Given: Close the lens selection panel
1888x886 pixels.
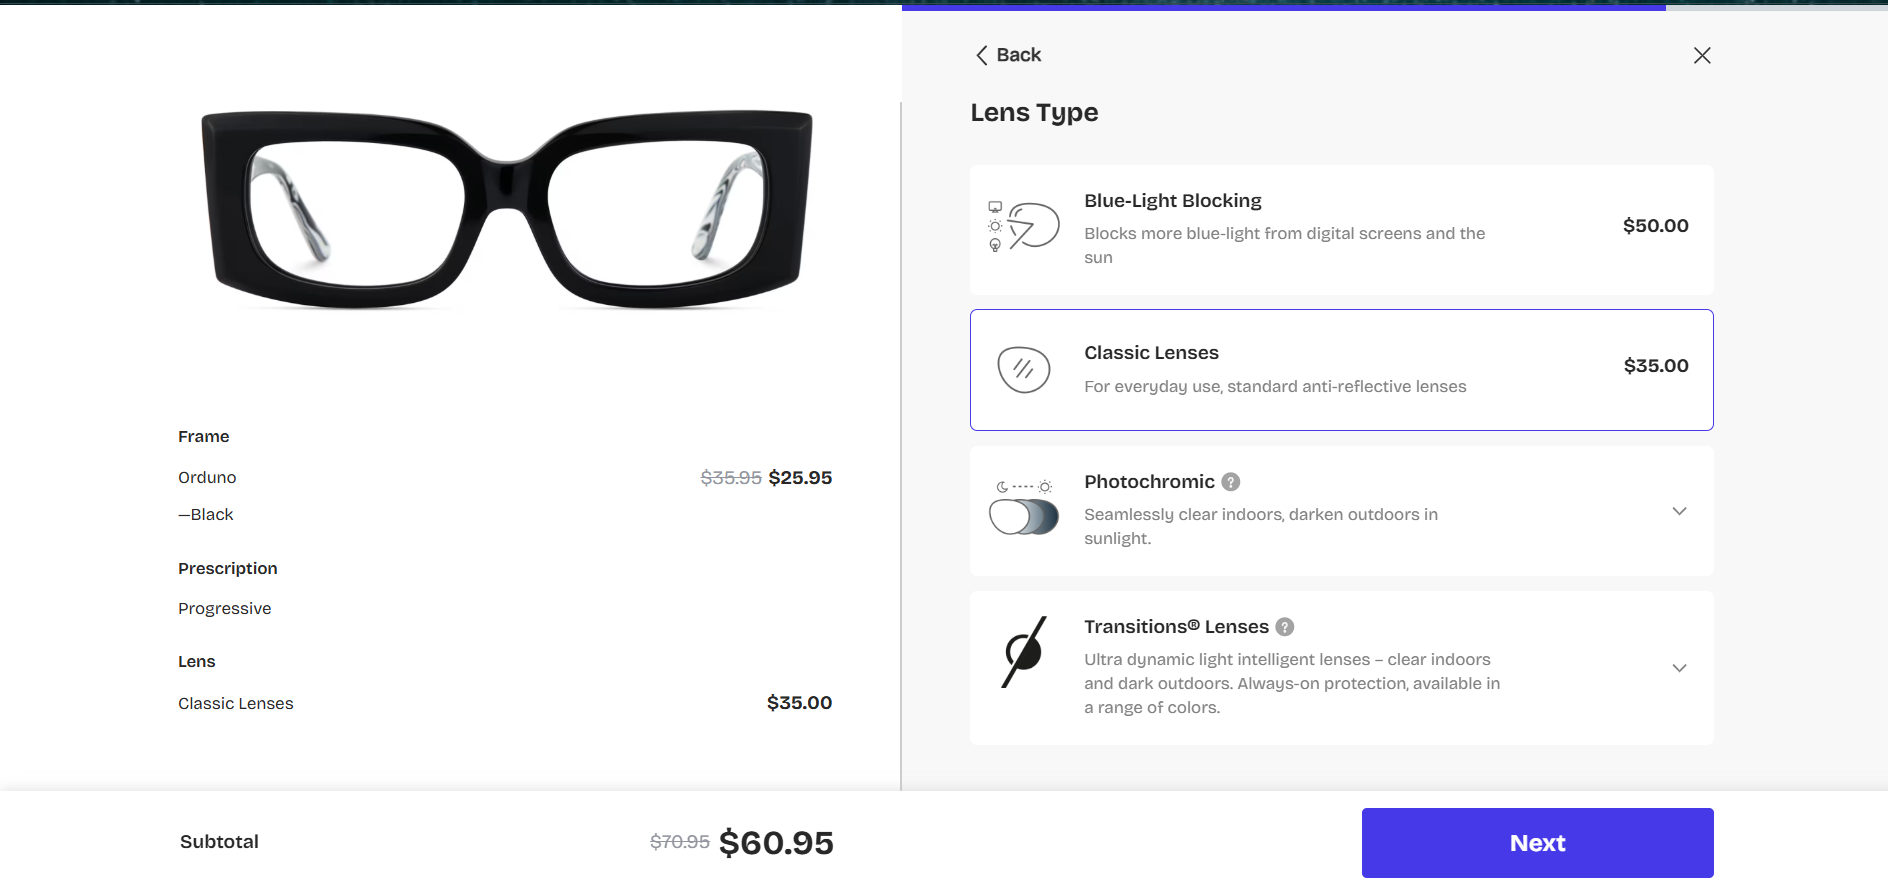Looking at the screenshot, I should [1702, 55].
